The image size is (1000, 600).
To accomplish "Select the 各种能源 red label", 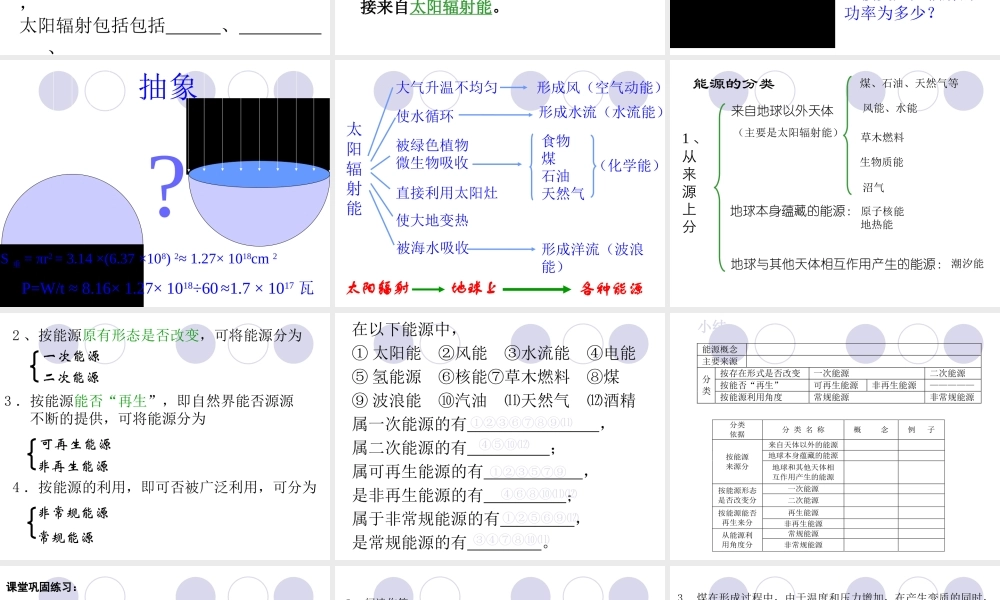I will tap(613, 289).
